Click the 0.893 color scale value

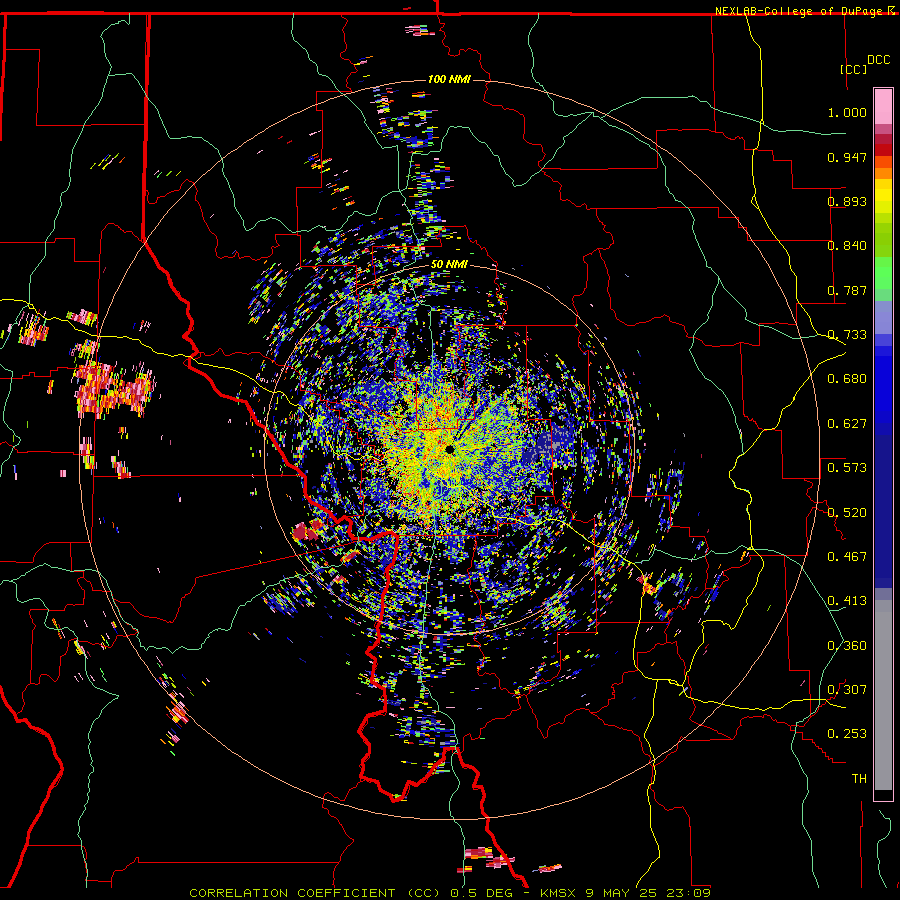point(847,201)
